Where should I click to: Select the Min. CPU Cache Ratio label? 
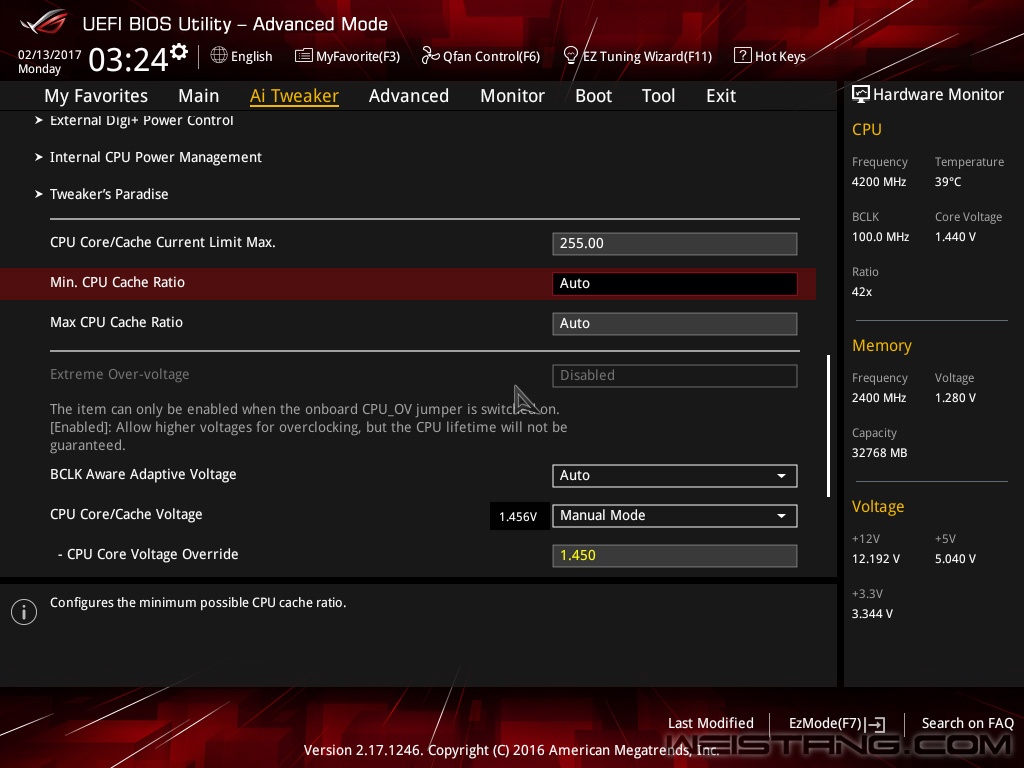pyautogui.click(x=118, y=282)
